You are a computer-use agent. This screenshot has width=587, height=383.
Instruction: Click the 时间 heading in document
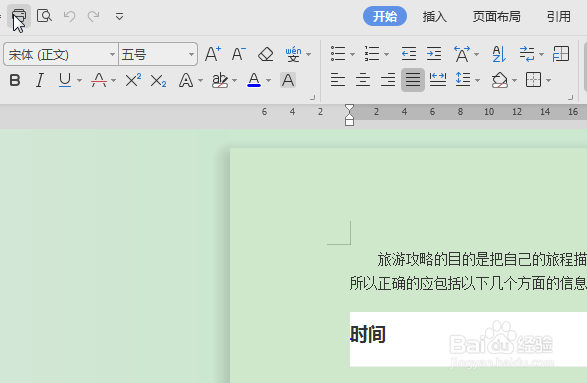tap(368, 334)
